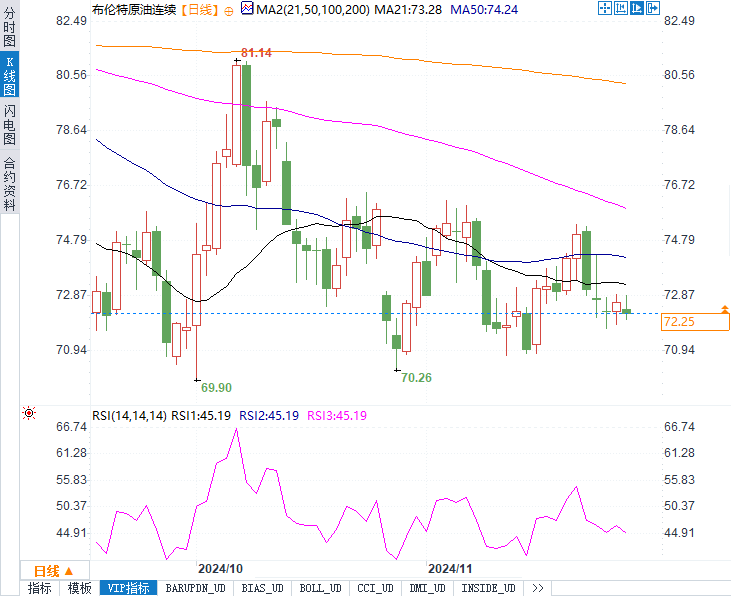Select the VIP指标 tab
Viewport: 731px width, 596px height.
tap(129, 588)
